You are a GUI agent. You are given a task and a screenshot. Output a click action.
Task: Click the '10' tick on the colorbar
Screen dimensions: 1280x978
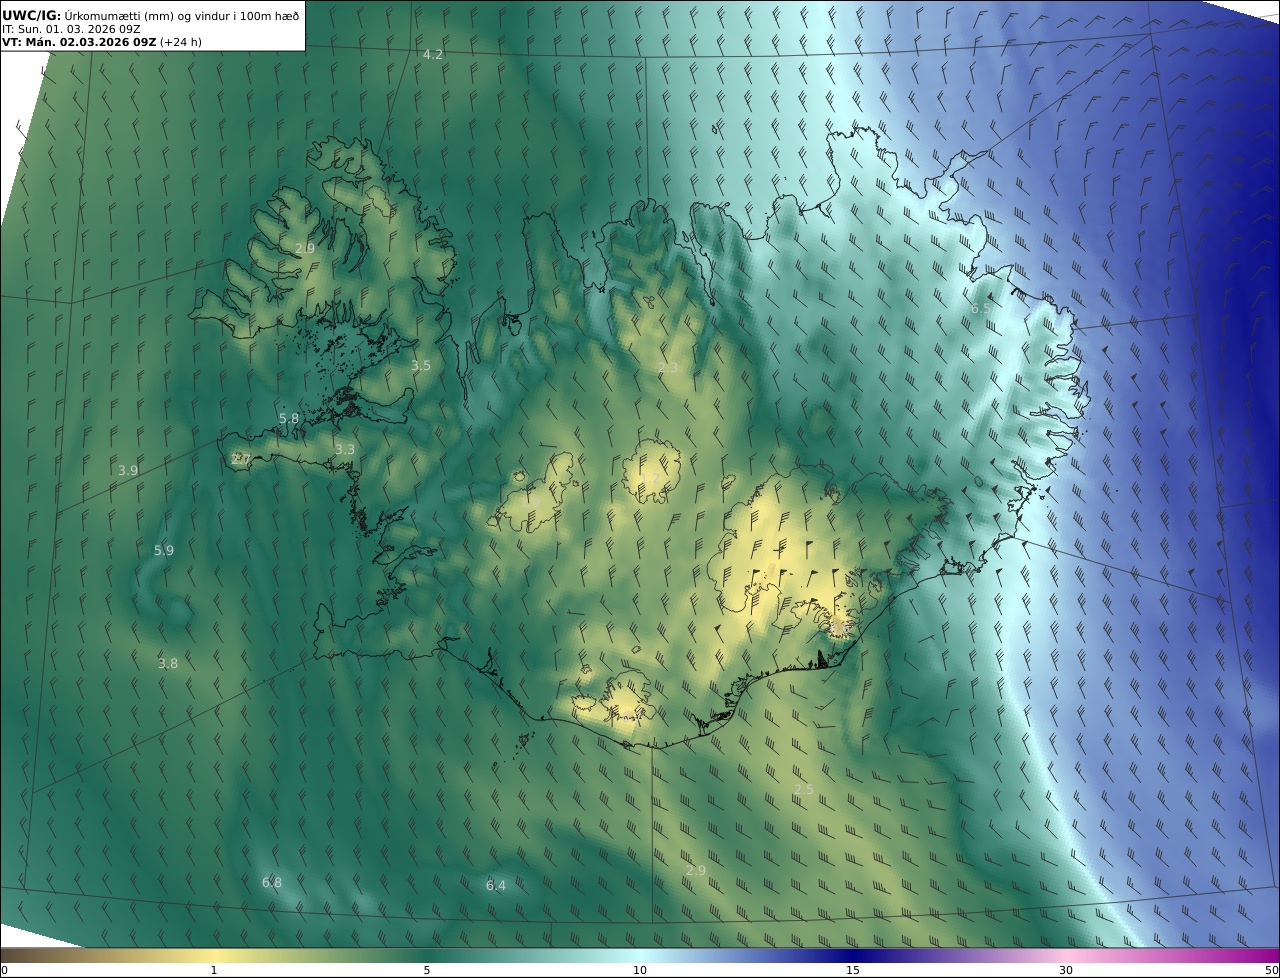coord(640,970)
